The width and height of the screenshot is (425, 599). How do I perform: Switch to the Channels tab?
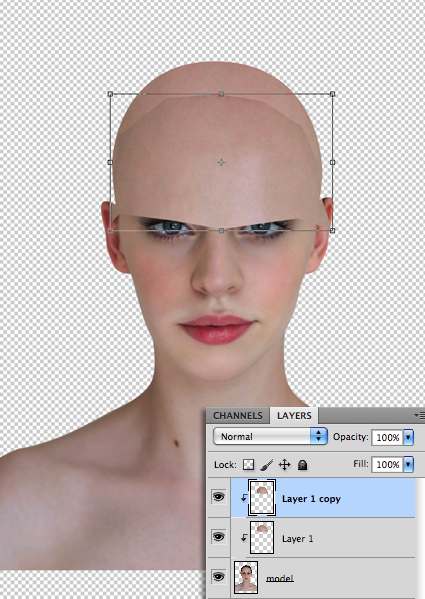[x=238, y=416]
